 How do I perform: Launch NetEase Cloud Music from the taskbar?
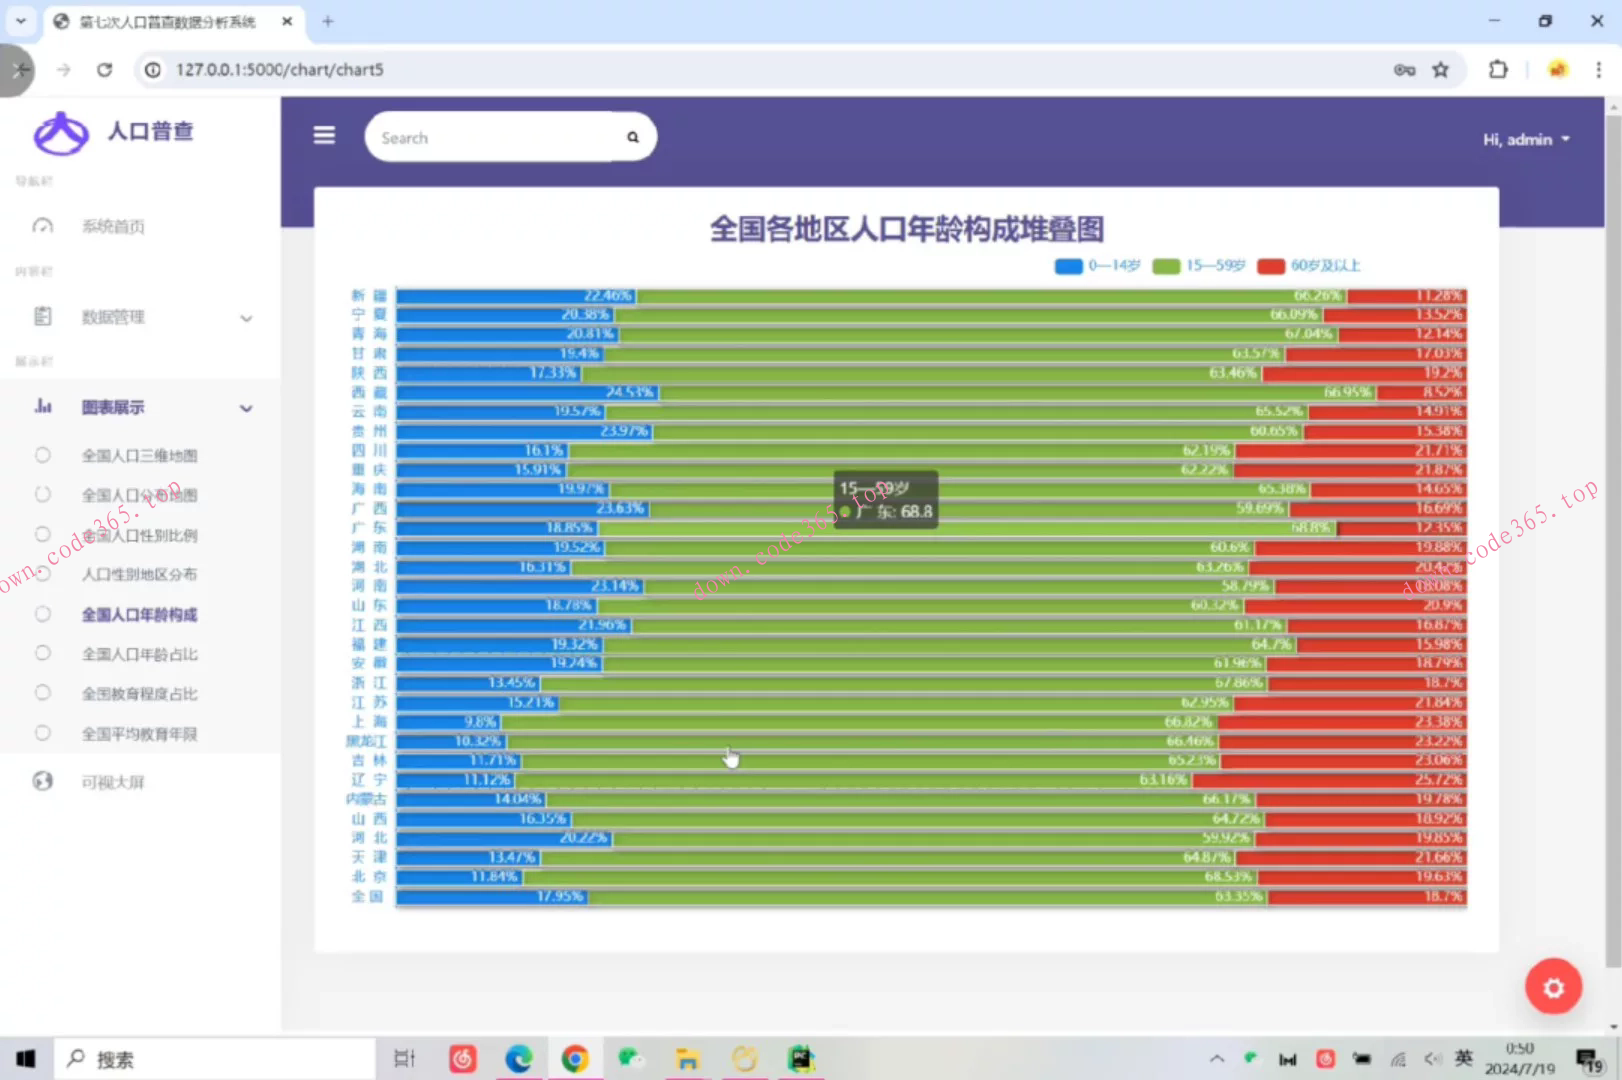click(x=462, y=1059)
